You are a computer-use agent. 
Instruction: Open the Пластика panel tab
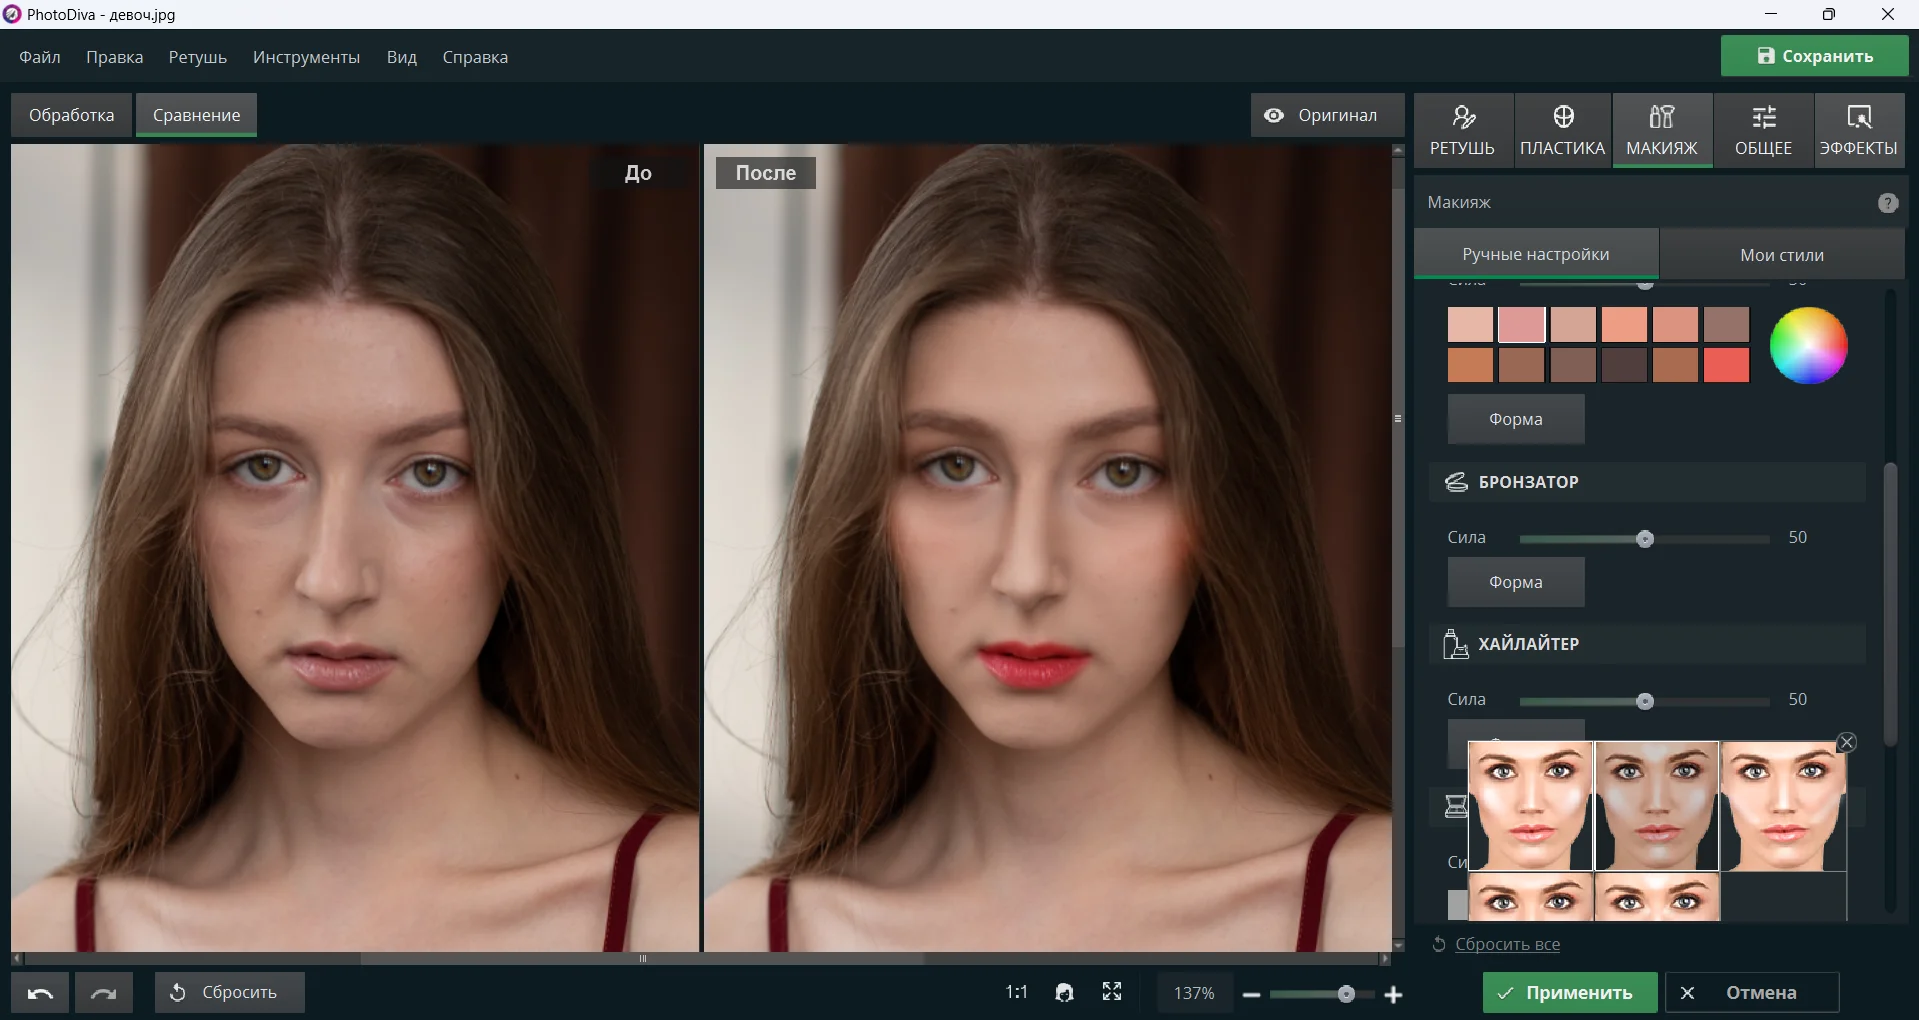pyautogui.click(x=1562, y=130)
